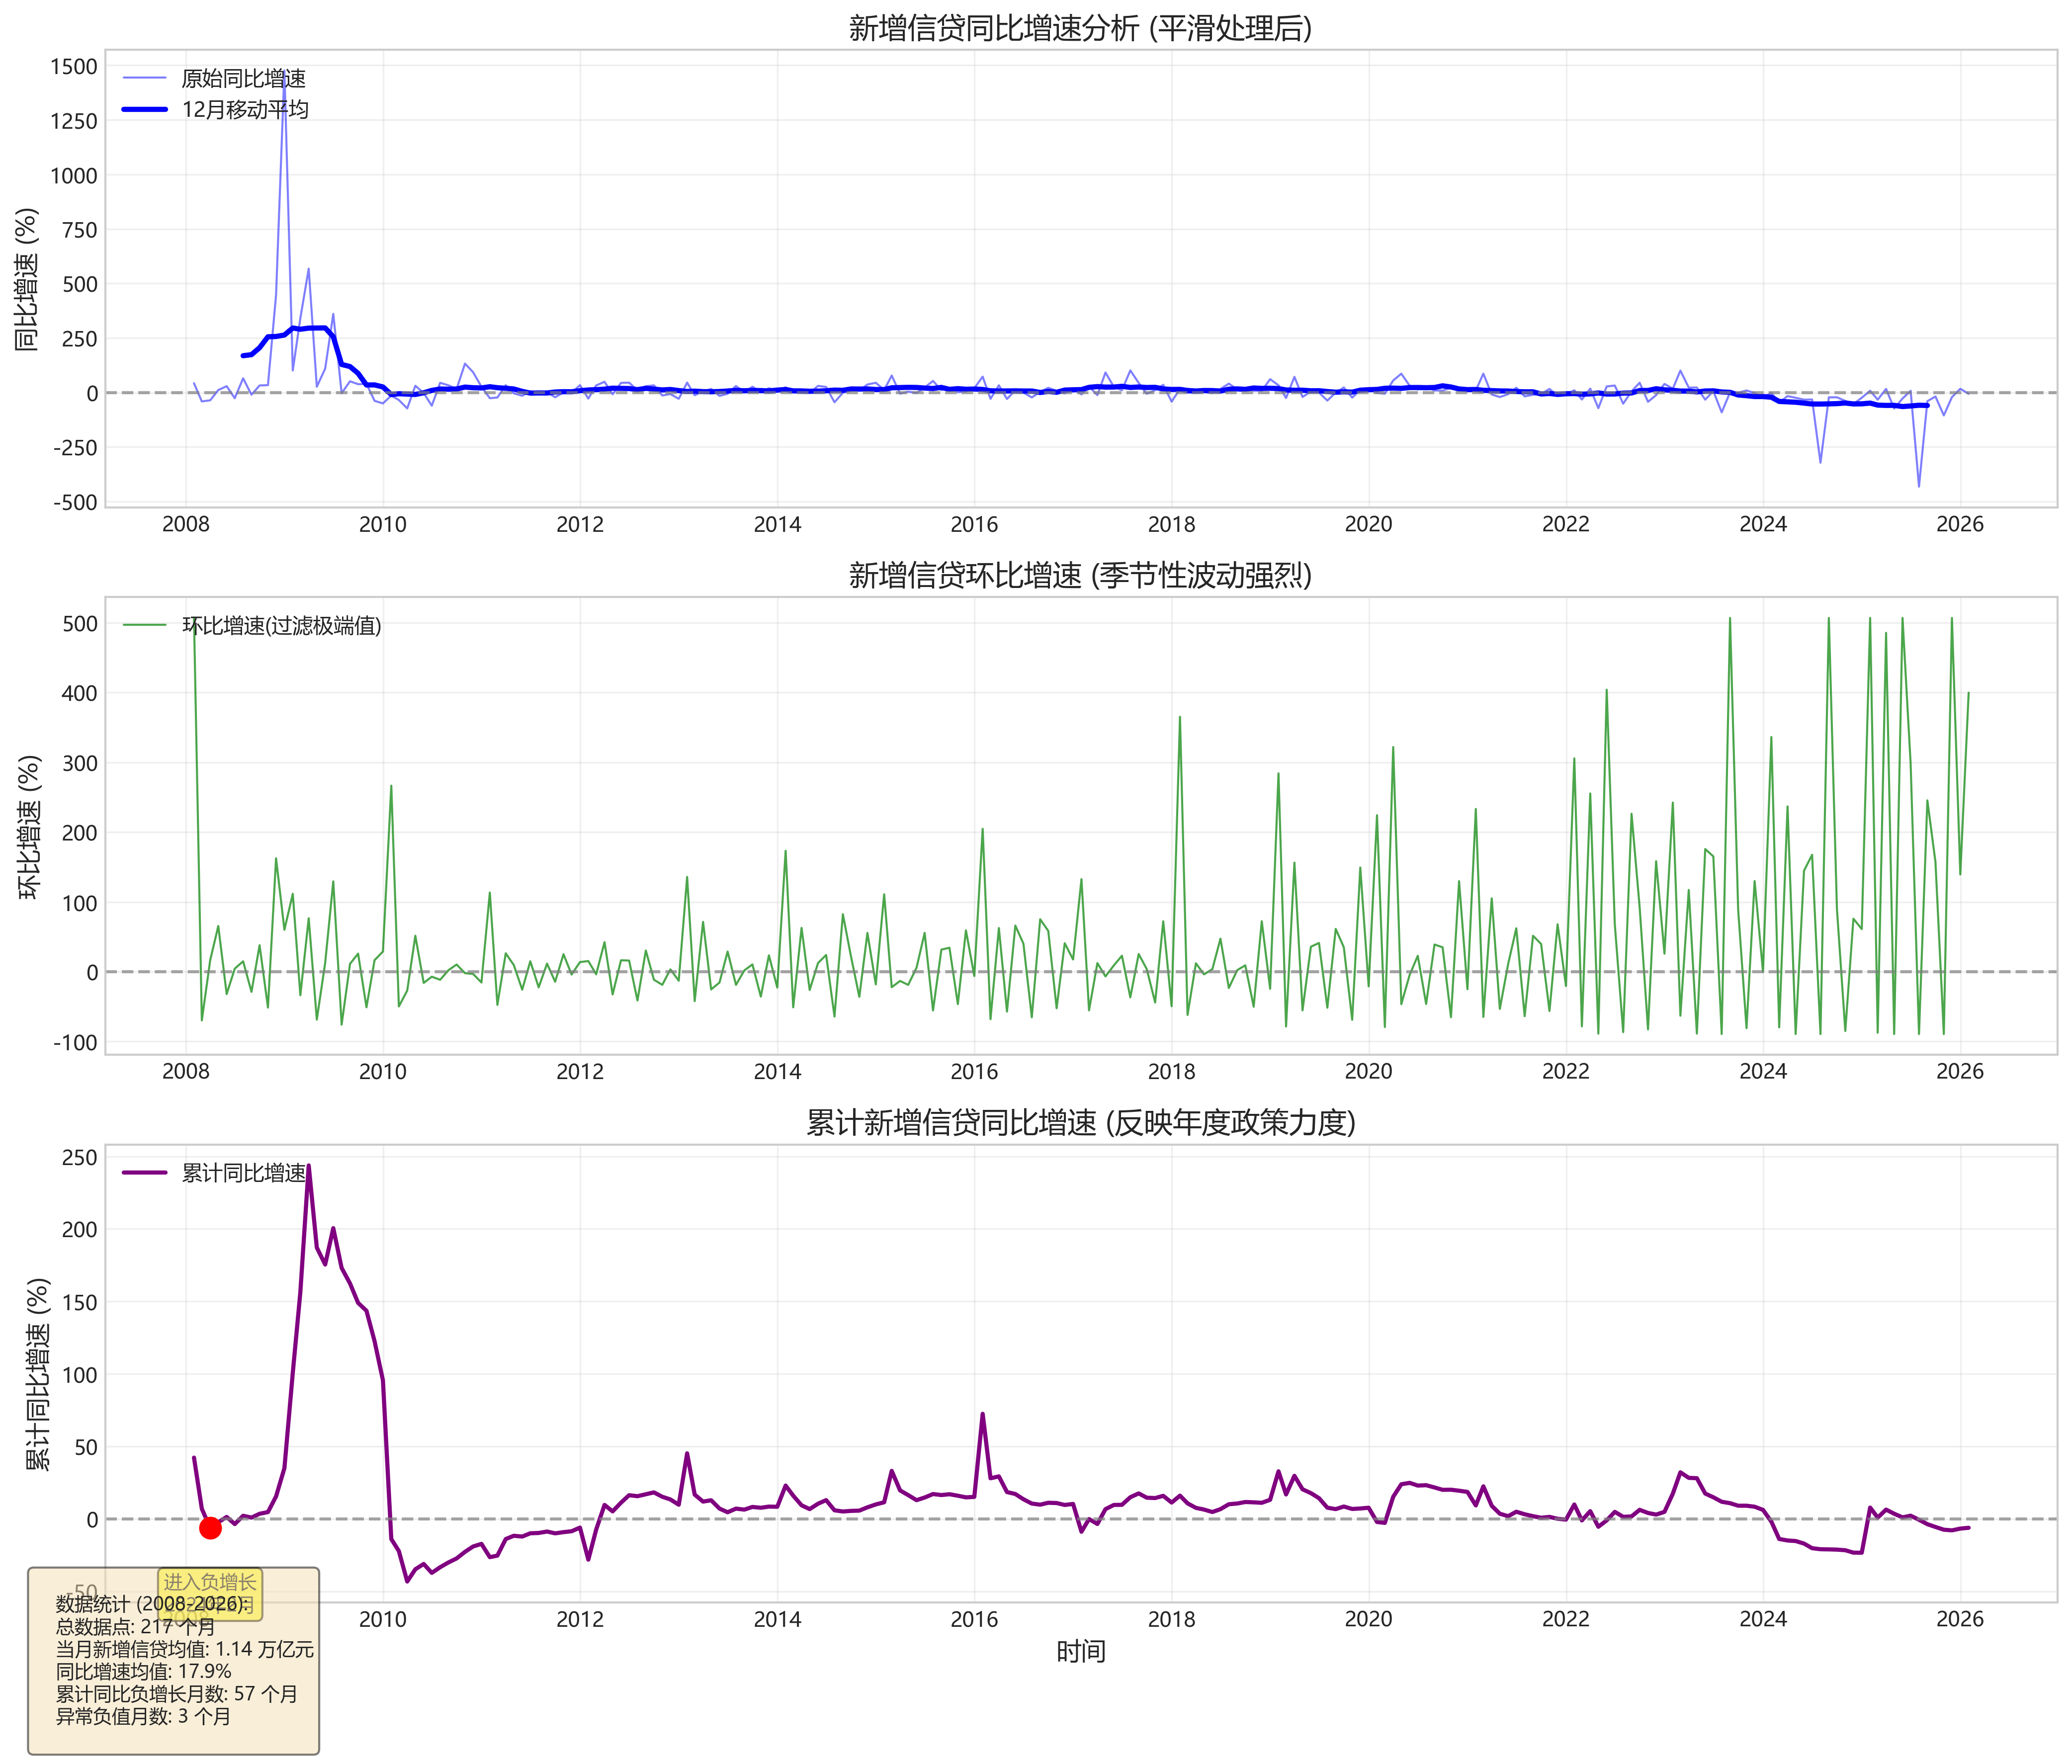Screen dimensions: 2072x1764
Task: Click the 1500 tick on top chart y-axis
Action: (x=74, y=67)
